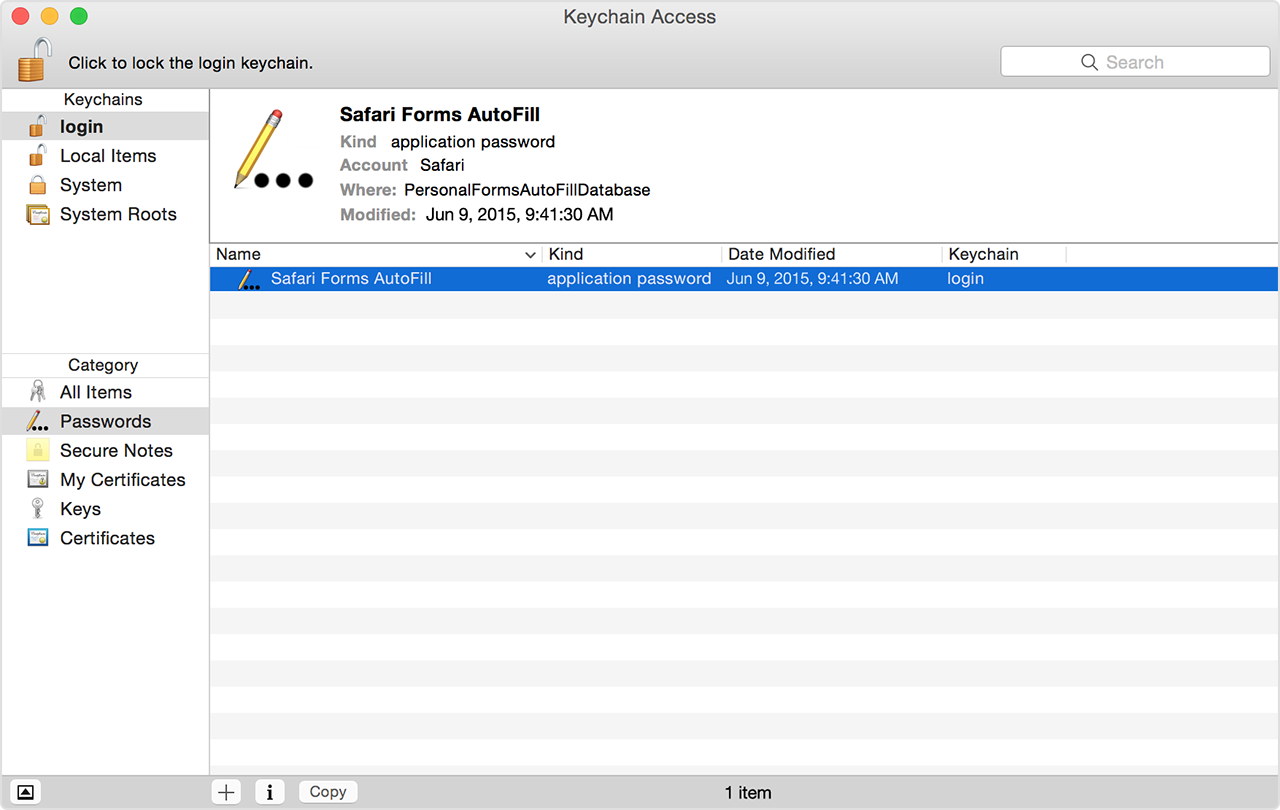Focus the Search field
The width and height of the screenshot is (1280, 810).
point(1135,62)
